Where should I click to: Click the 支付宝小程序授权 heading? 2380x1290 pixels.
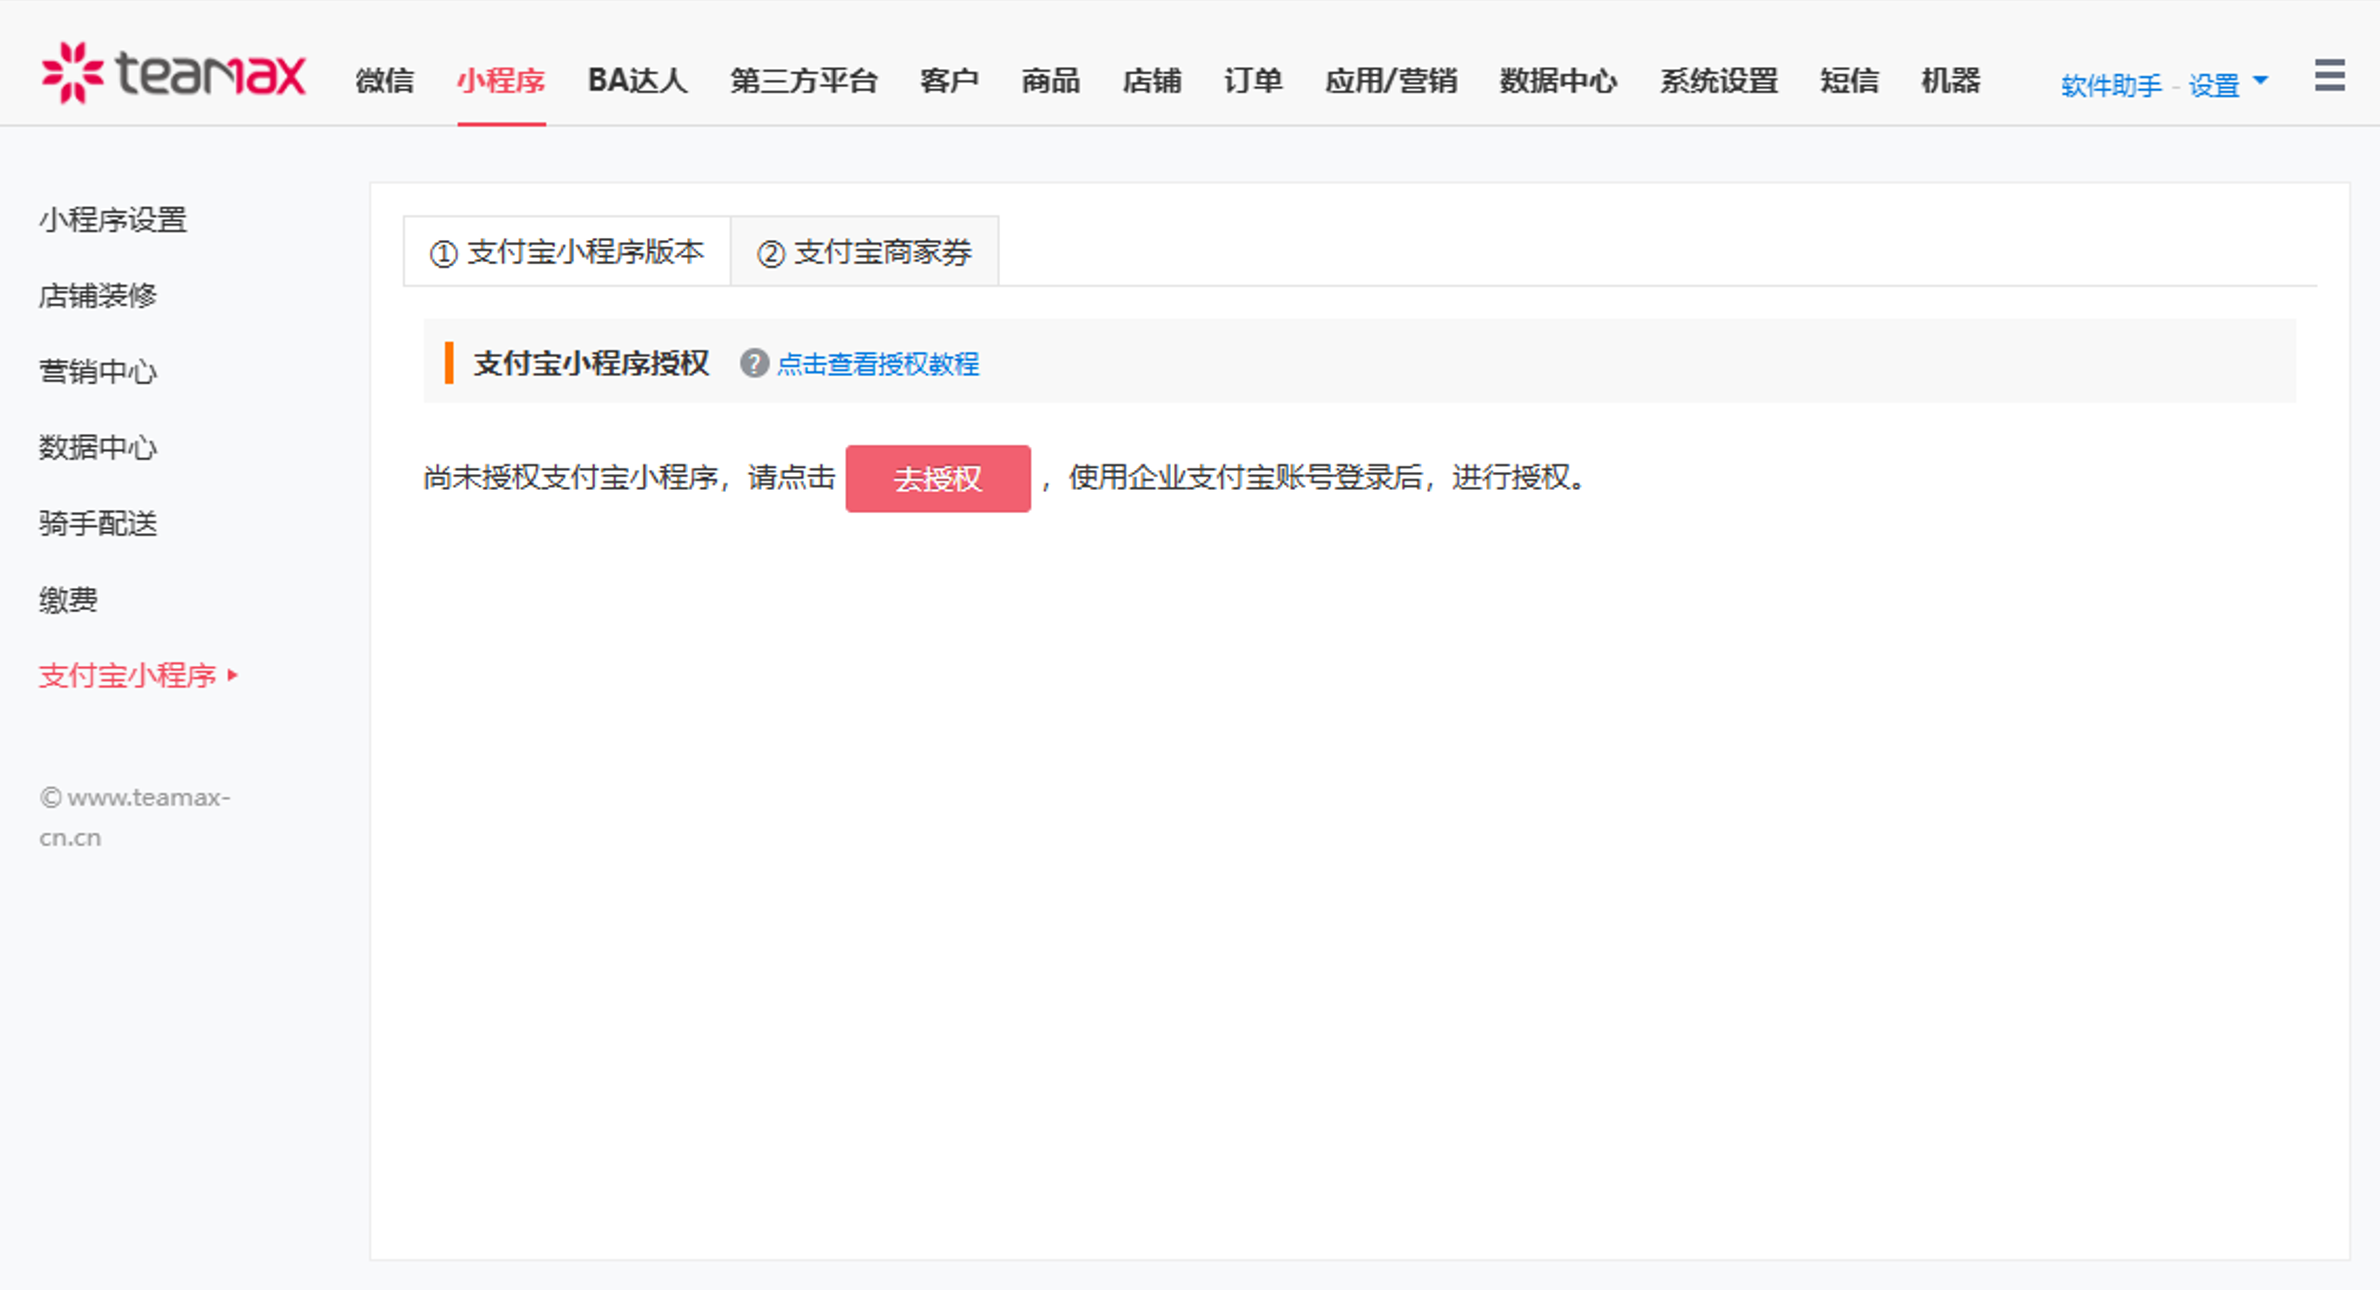tap(591, 363)
